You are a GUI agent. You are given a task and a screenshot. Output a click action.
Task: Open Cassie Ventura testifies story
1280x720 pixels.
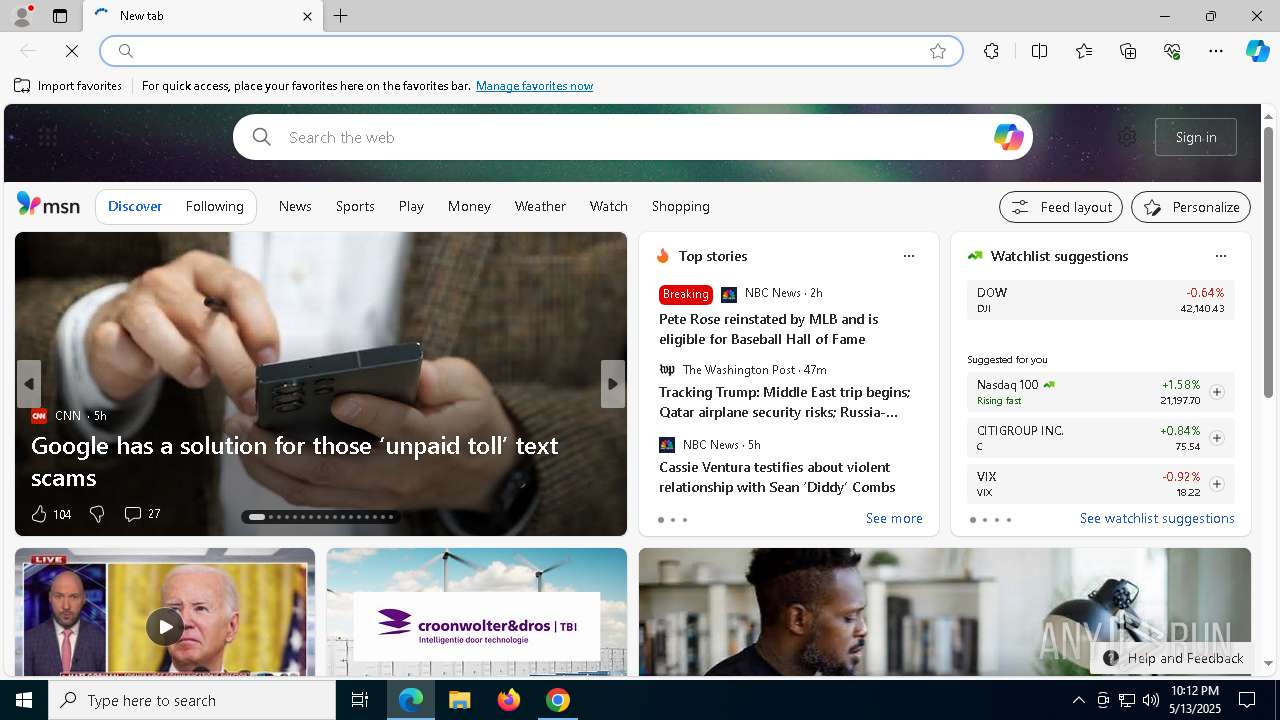click(x=777, y=477)
